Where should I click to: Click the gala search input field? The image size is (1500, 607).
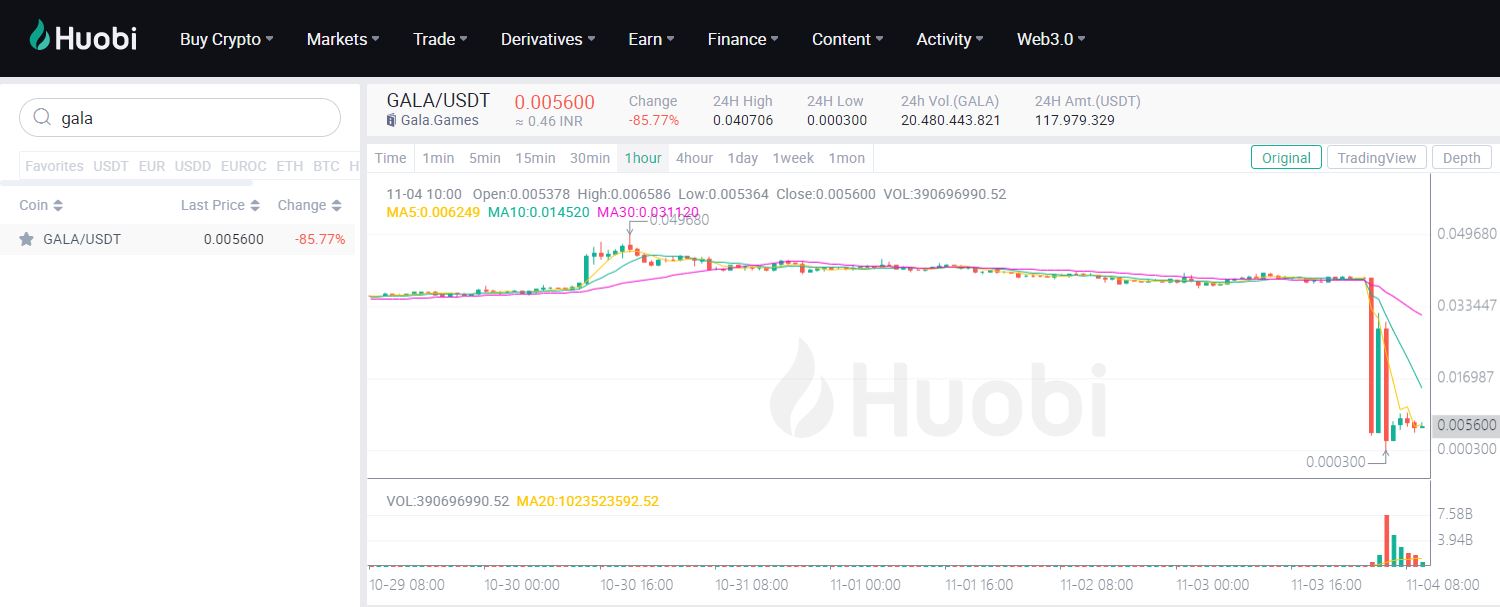tap(180, 118)
